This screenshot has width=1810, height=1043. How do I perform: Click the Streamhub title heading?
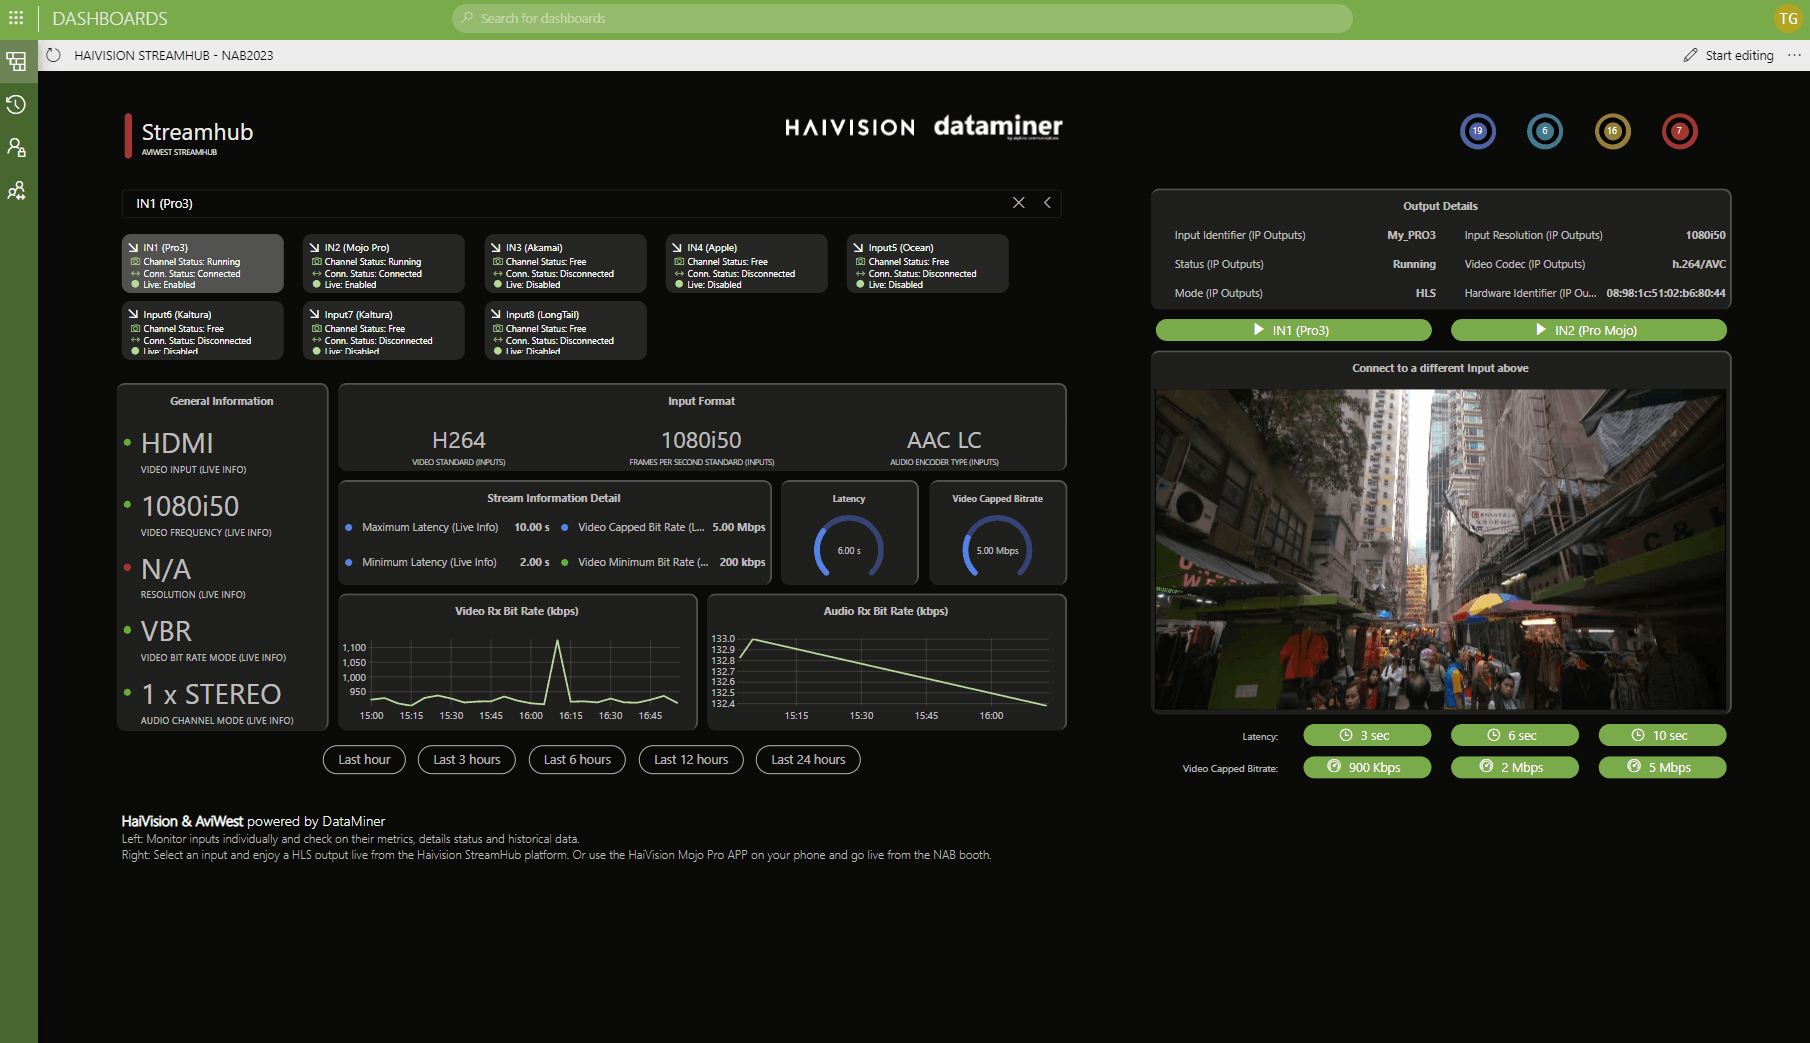(x=197, y=132)
